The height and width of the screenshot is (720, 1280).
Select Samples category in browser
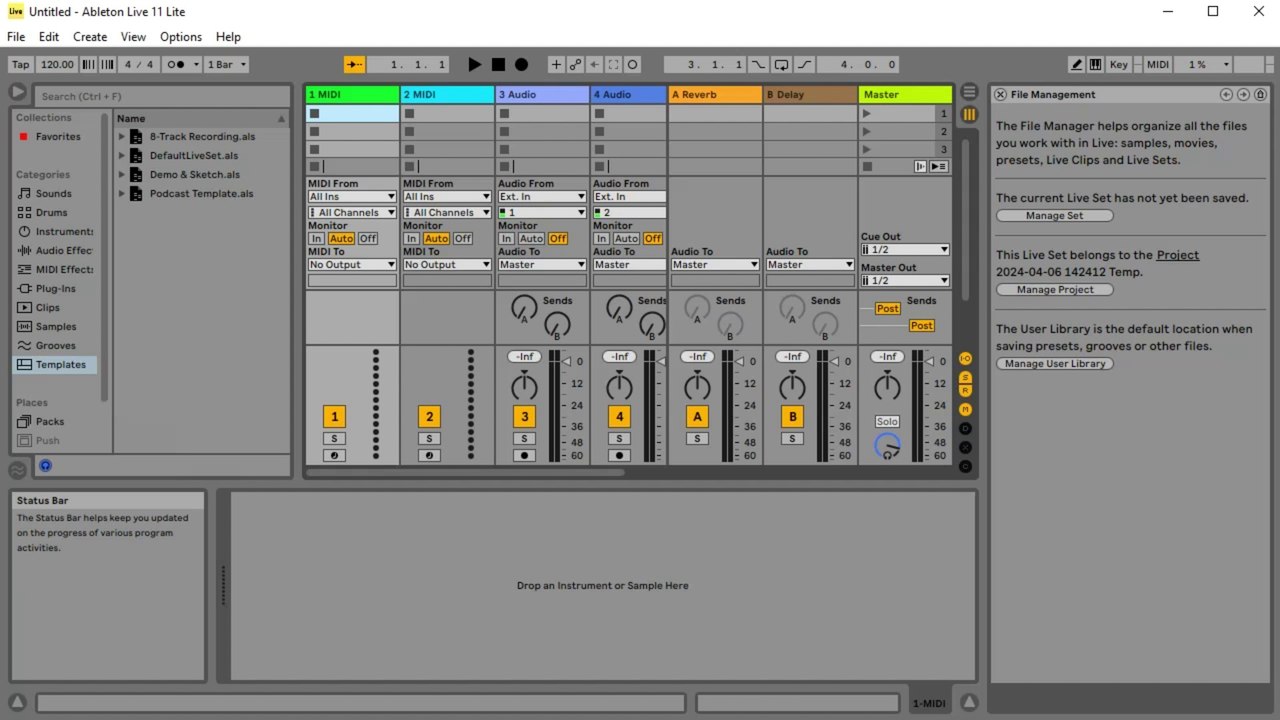(x=56, y=326)
